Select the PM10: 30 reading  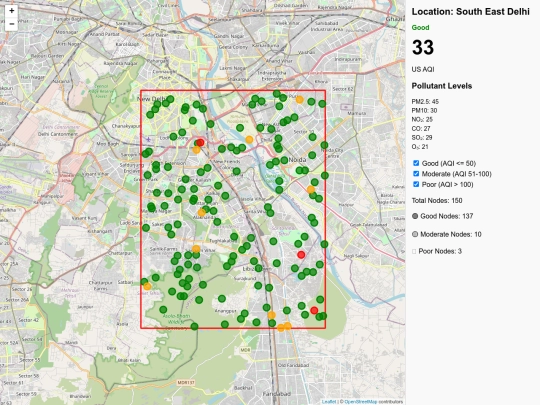tap(424, 111)
